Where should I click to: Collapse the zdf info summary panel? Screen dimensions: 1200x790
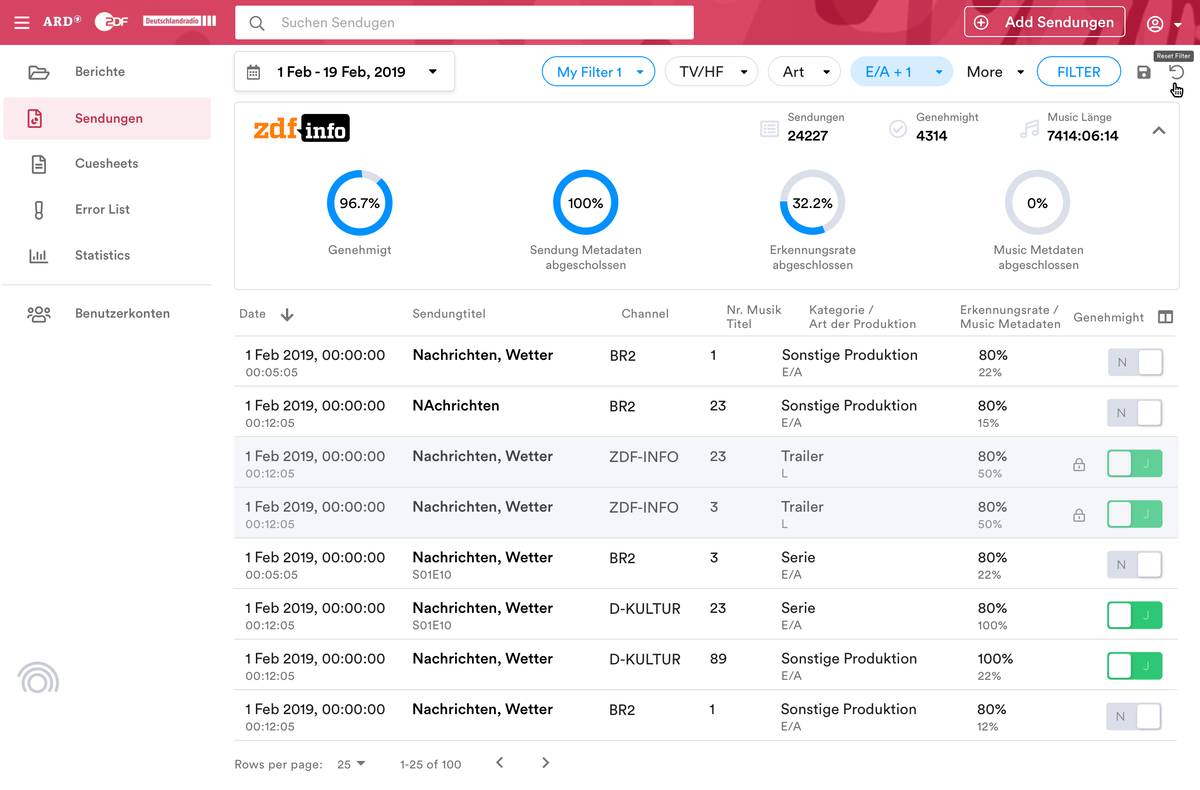pyautogui.click(x=1159, y=130)
